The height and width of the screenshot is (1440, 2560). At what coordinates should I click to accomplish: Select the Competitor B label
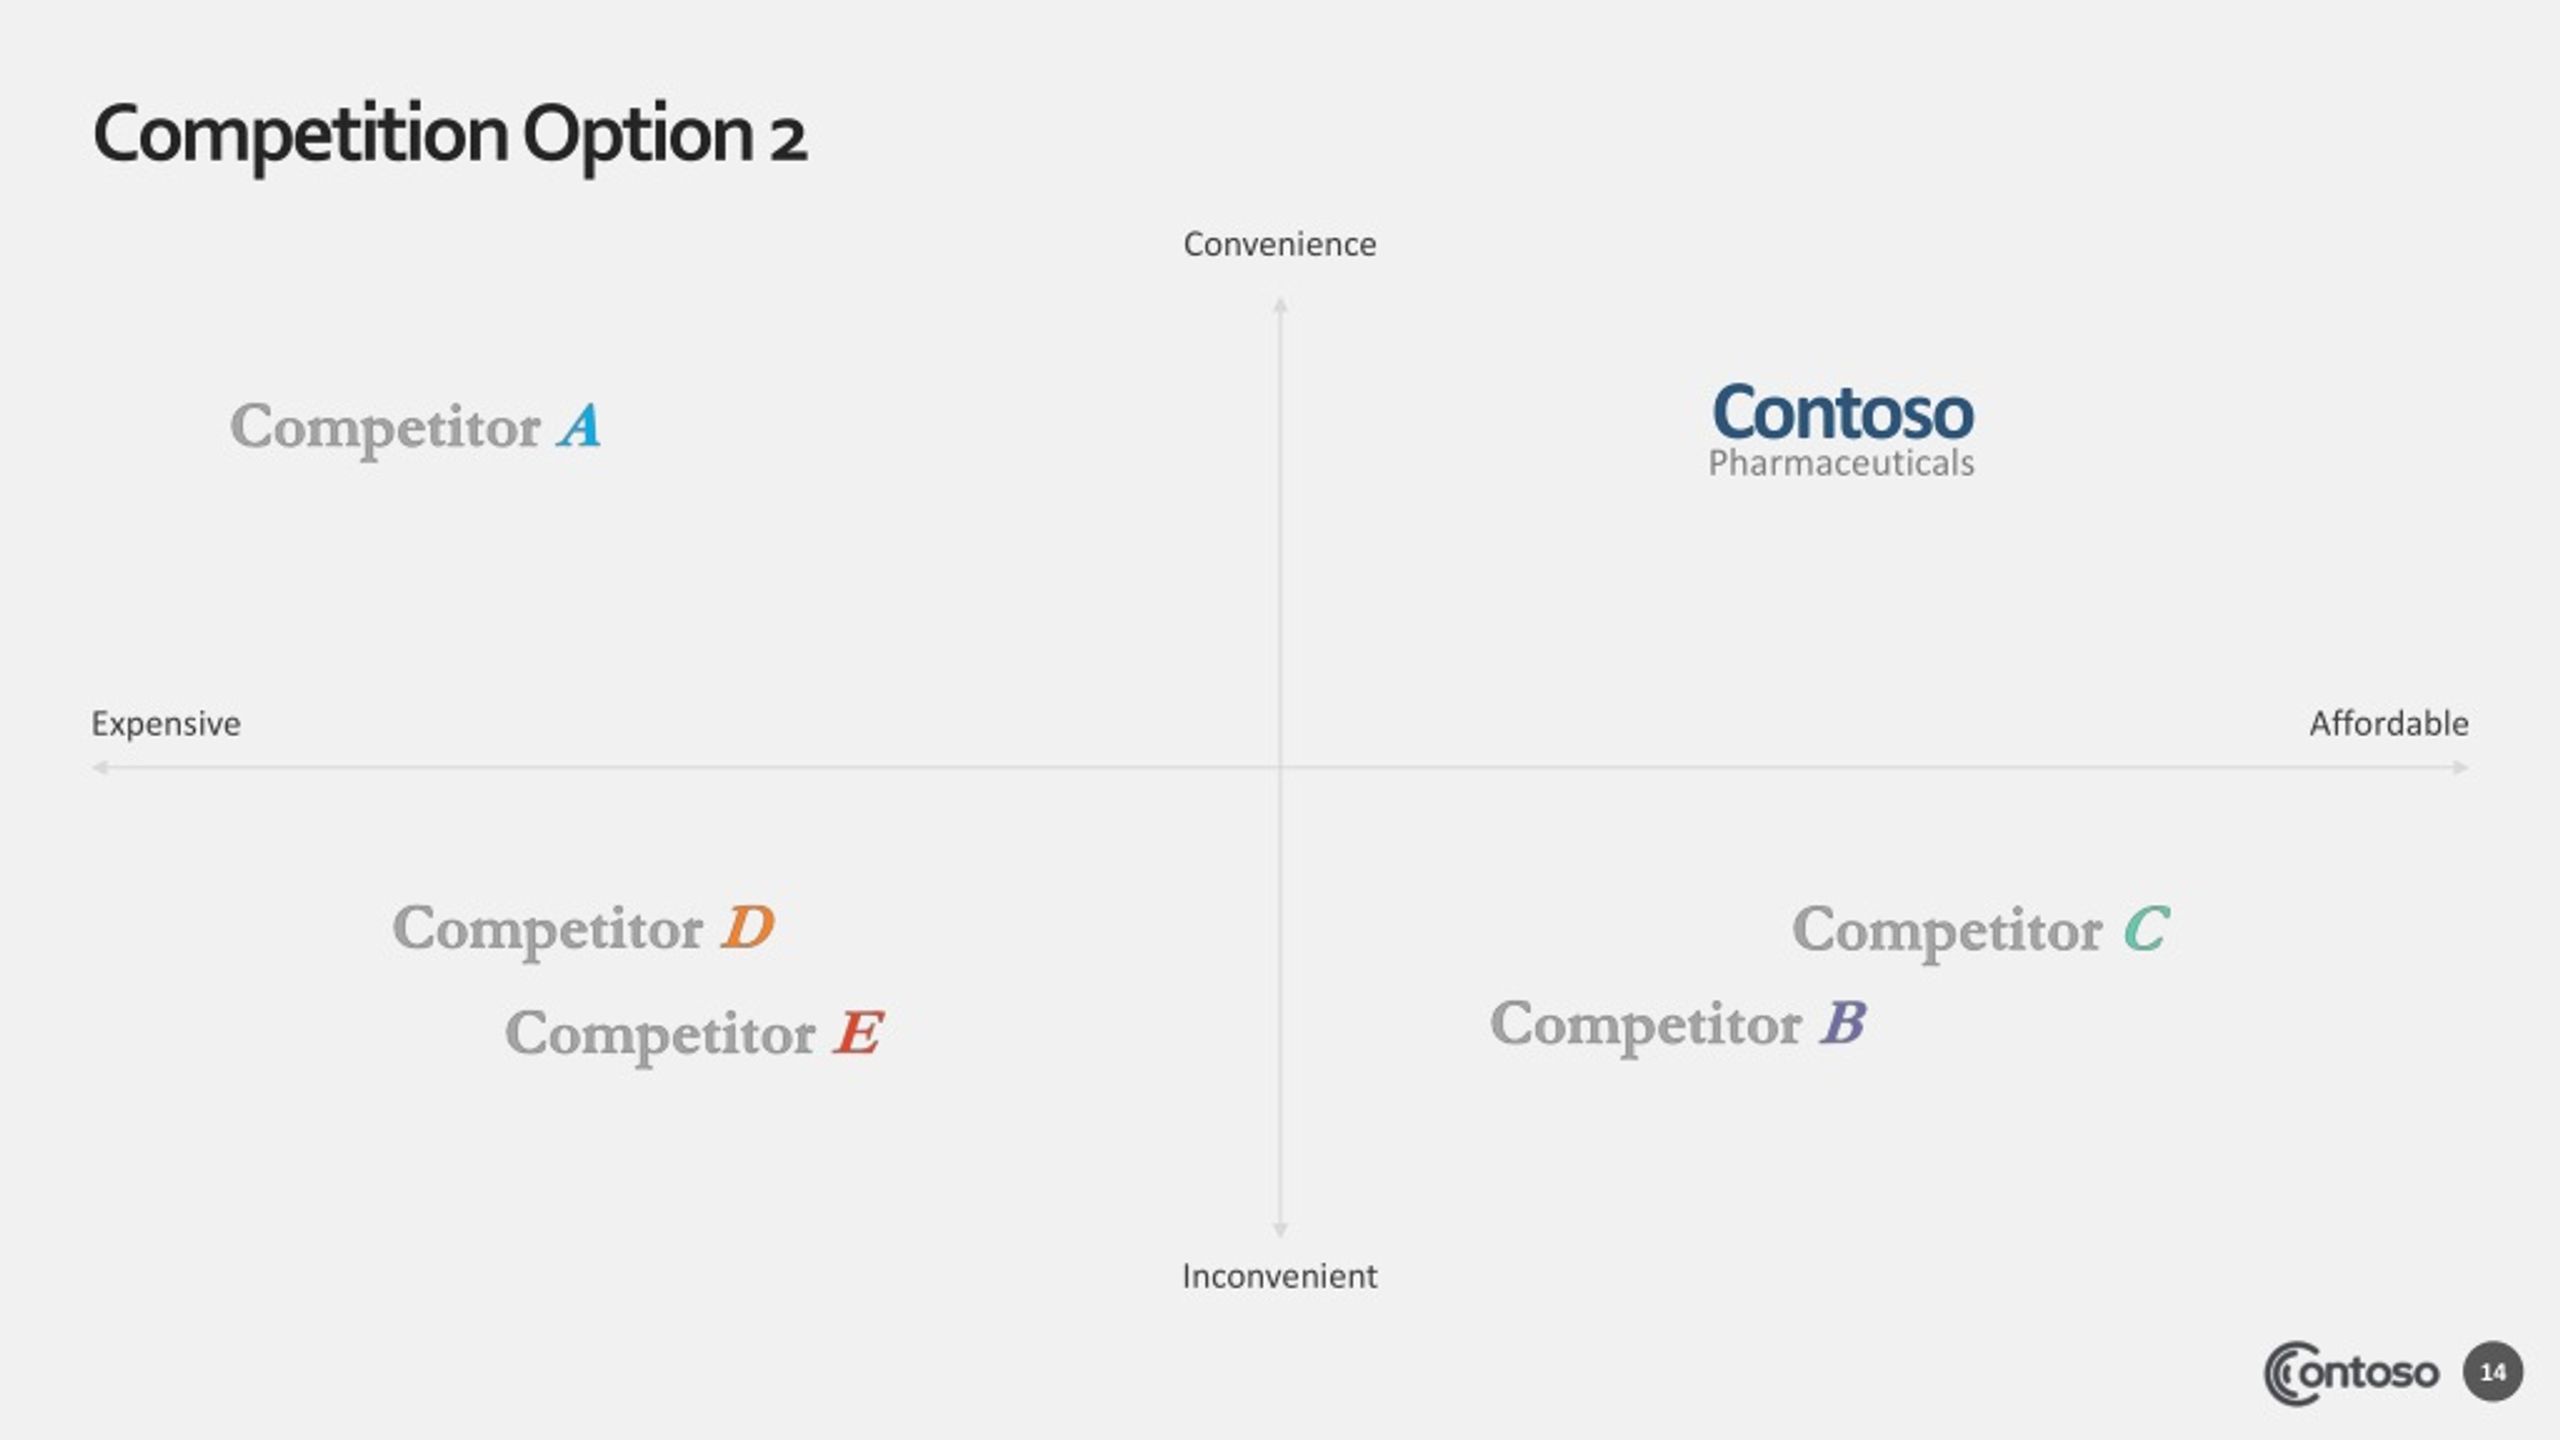pyautogui.click(x=1678, y=1025)
